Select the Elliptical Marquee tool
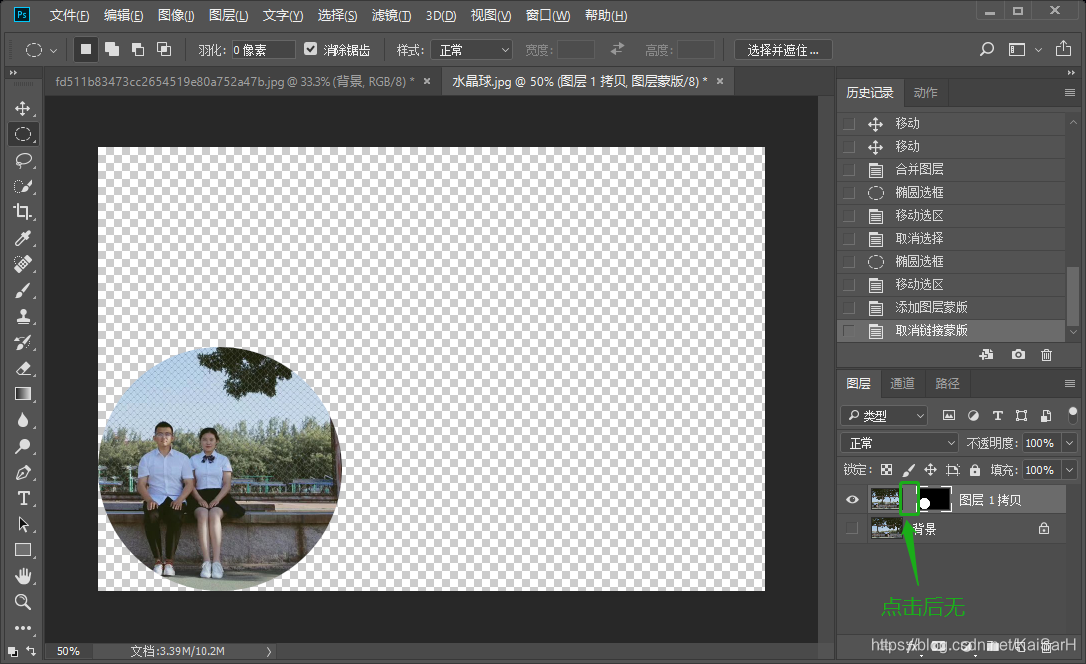 (23, 134)
